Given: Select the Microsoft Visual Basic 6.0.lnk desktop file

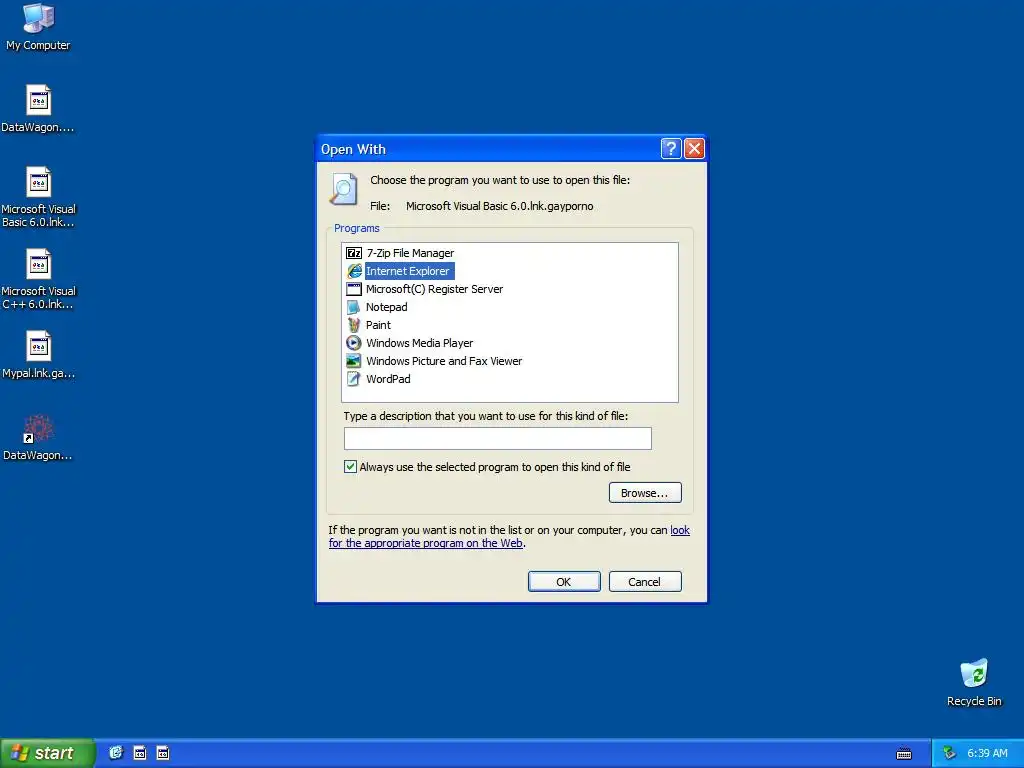Looking at the screenshot, I should pyautogui.click(x=38, y=198).
